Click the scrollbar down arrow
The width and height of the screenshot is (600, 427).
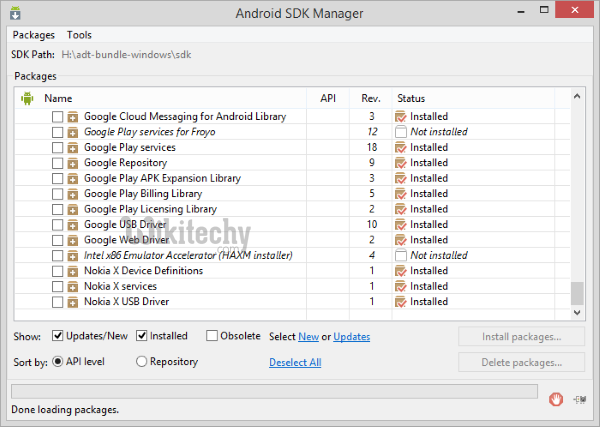click(x=577, y=313)
